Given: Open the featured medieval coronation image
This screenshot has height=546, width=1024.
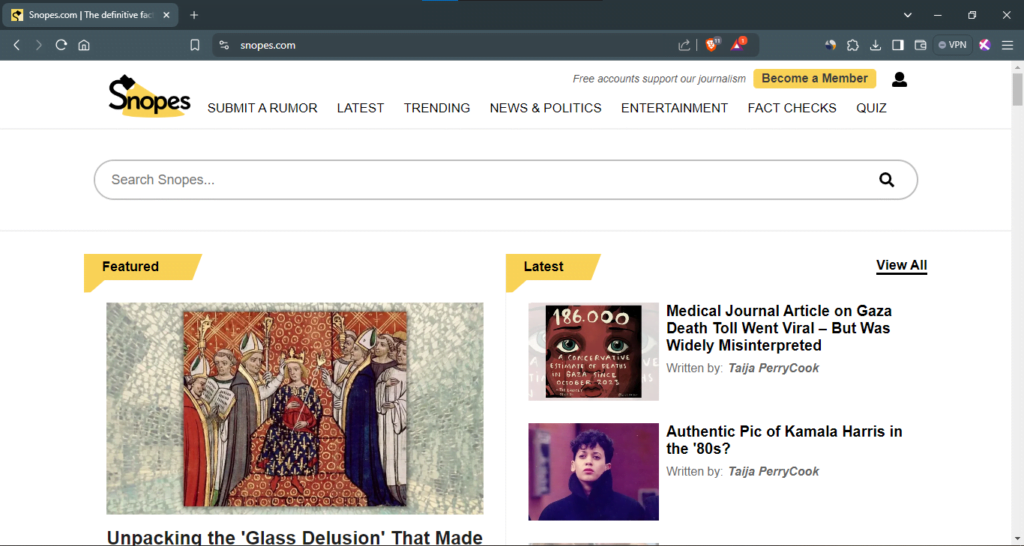Looking at the screenshot, I should click(295, 408).
